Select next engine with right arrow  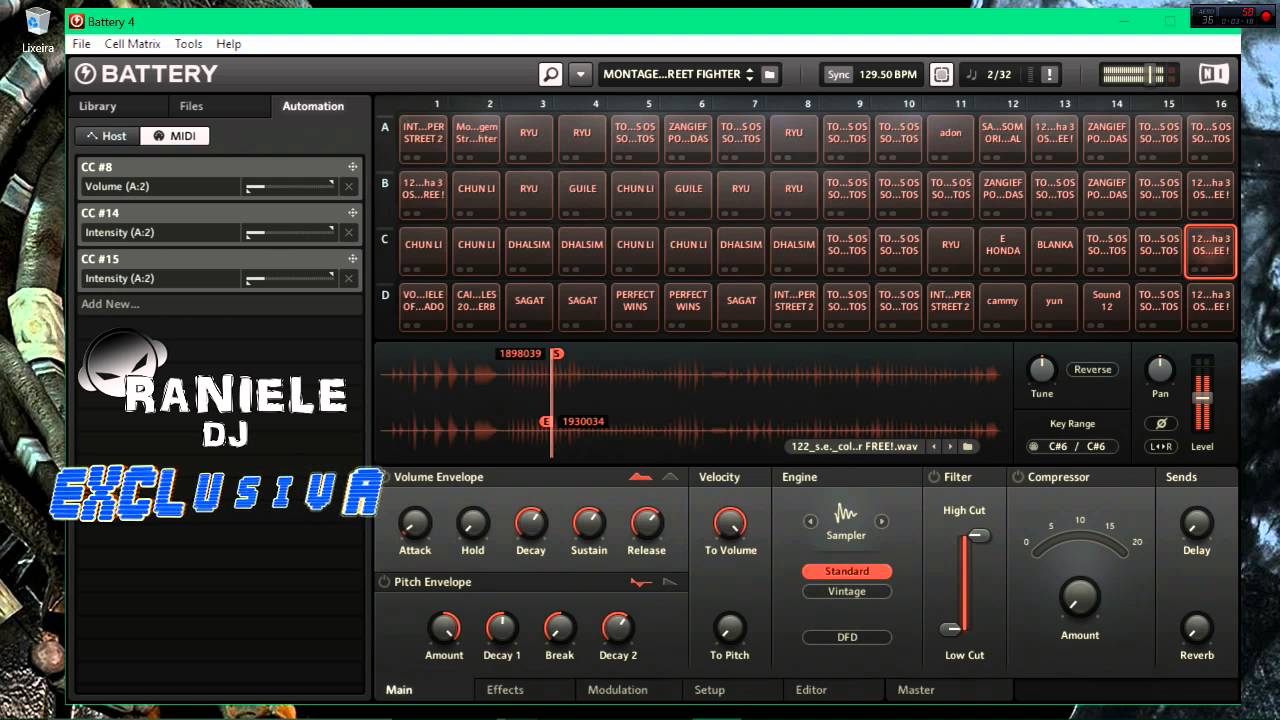tap(882, 521)
